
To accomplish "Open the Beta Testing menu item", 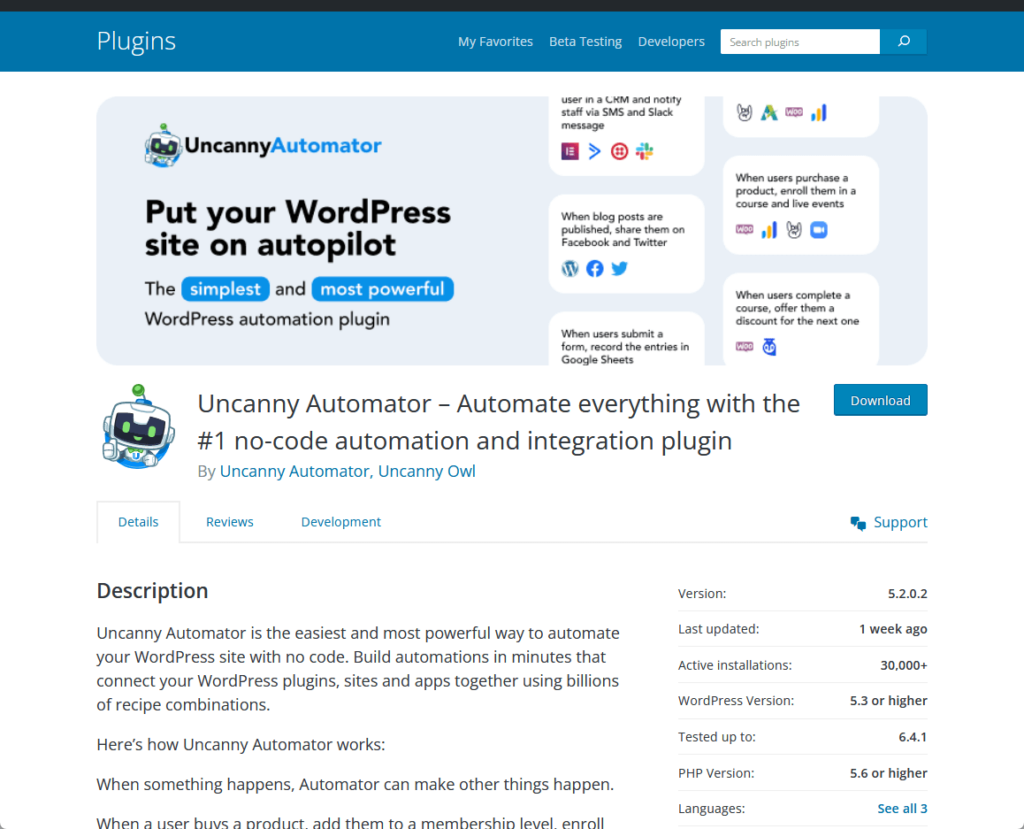I will [x=585, y=42].
